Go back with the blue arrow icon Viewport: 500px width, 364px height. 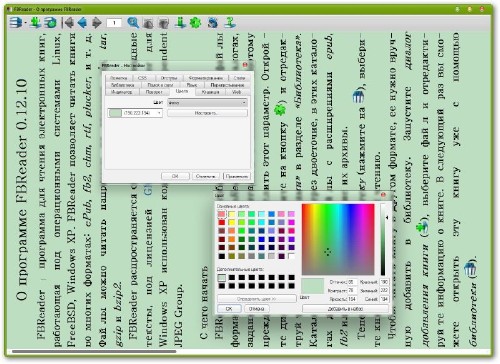click(x=82, y=23)
